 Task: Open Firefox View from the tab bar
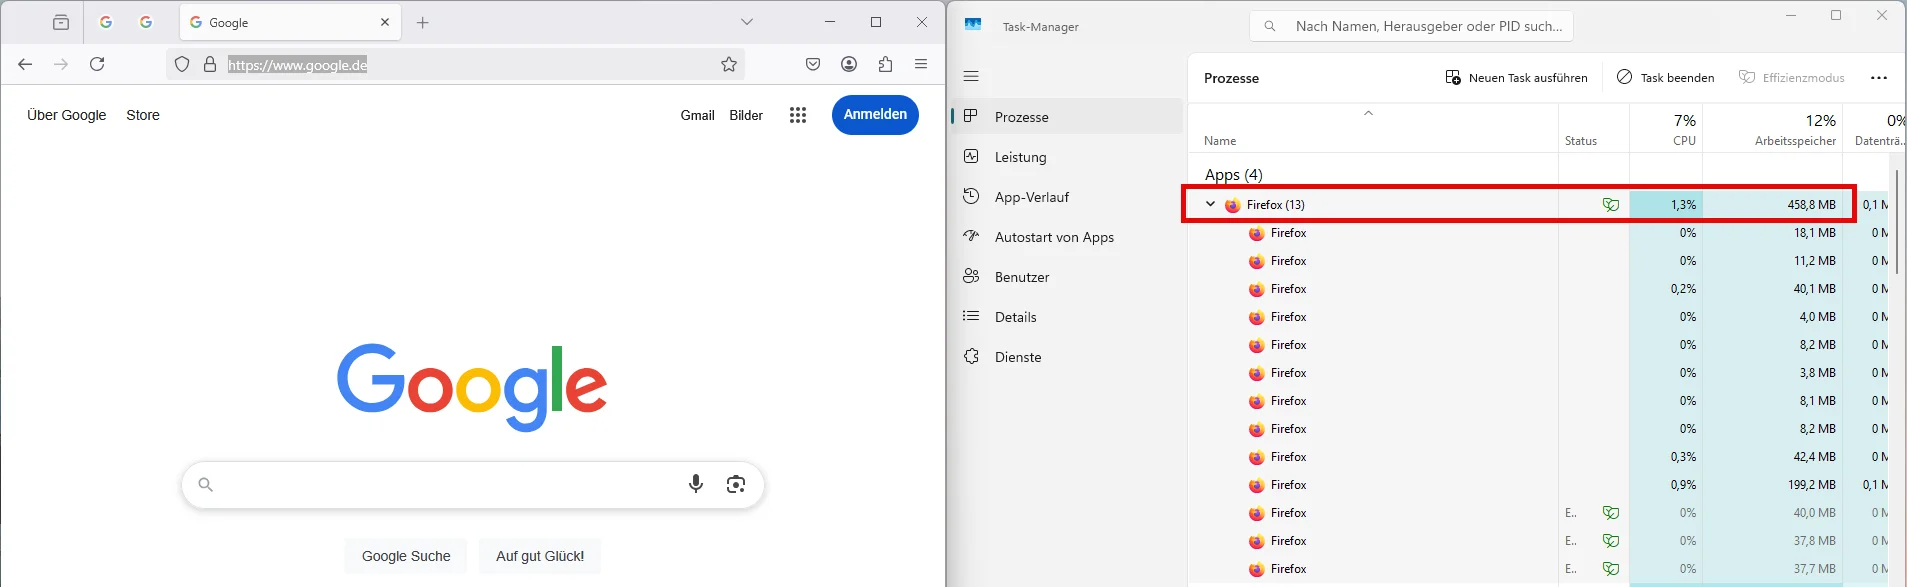tap(61, 22)
